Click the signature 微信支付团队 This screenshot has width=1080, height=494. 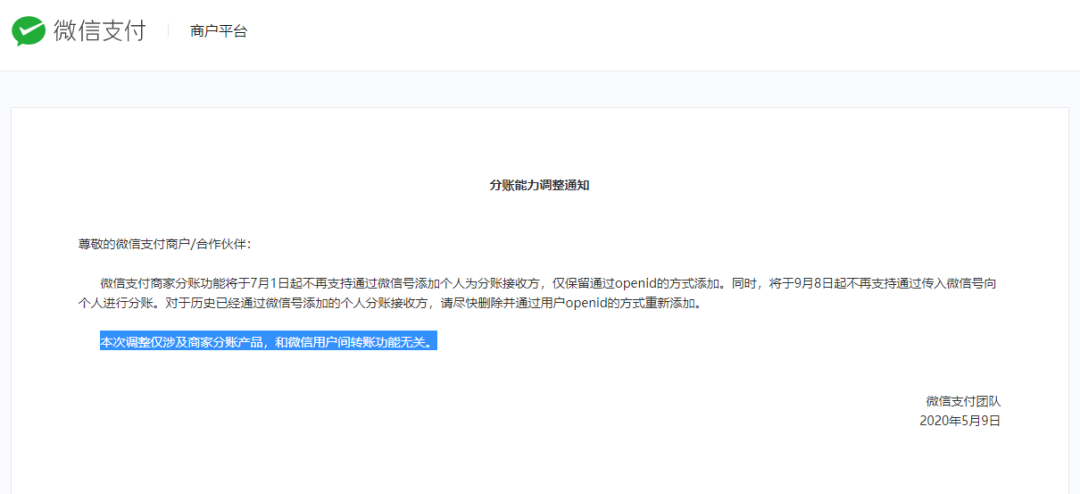click(963, 401)
